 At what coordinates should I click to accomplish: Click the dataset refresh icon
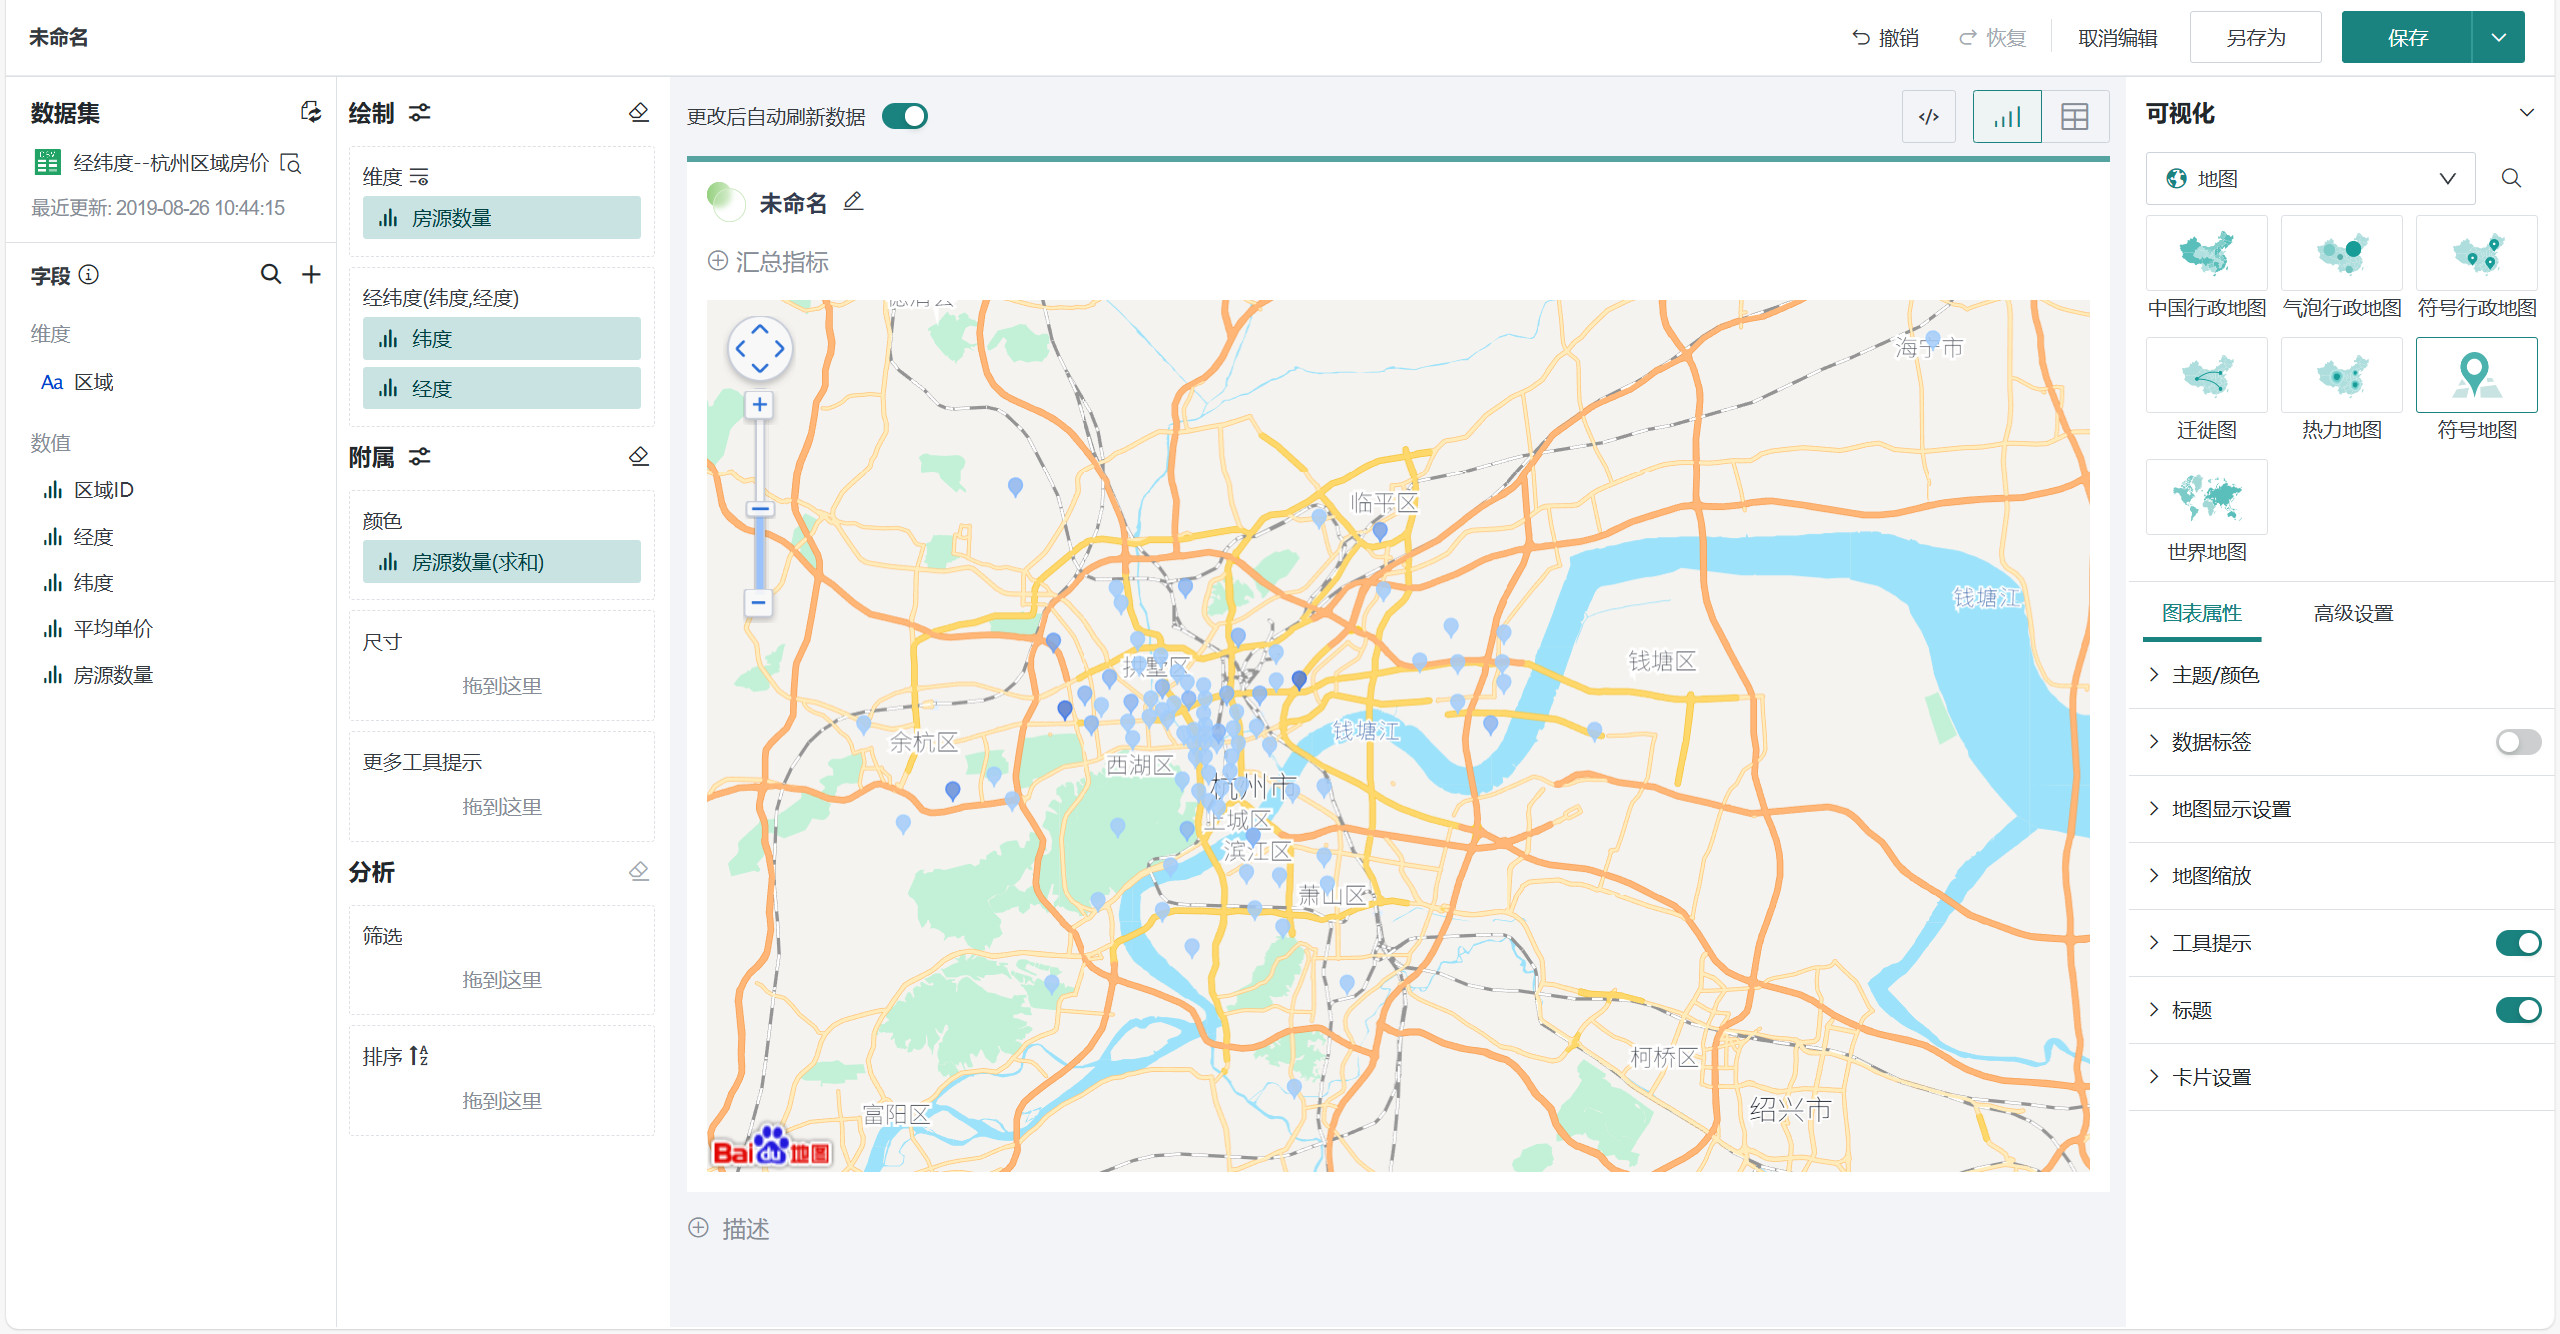tap(311, 112)
